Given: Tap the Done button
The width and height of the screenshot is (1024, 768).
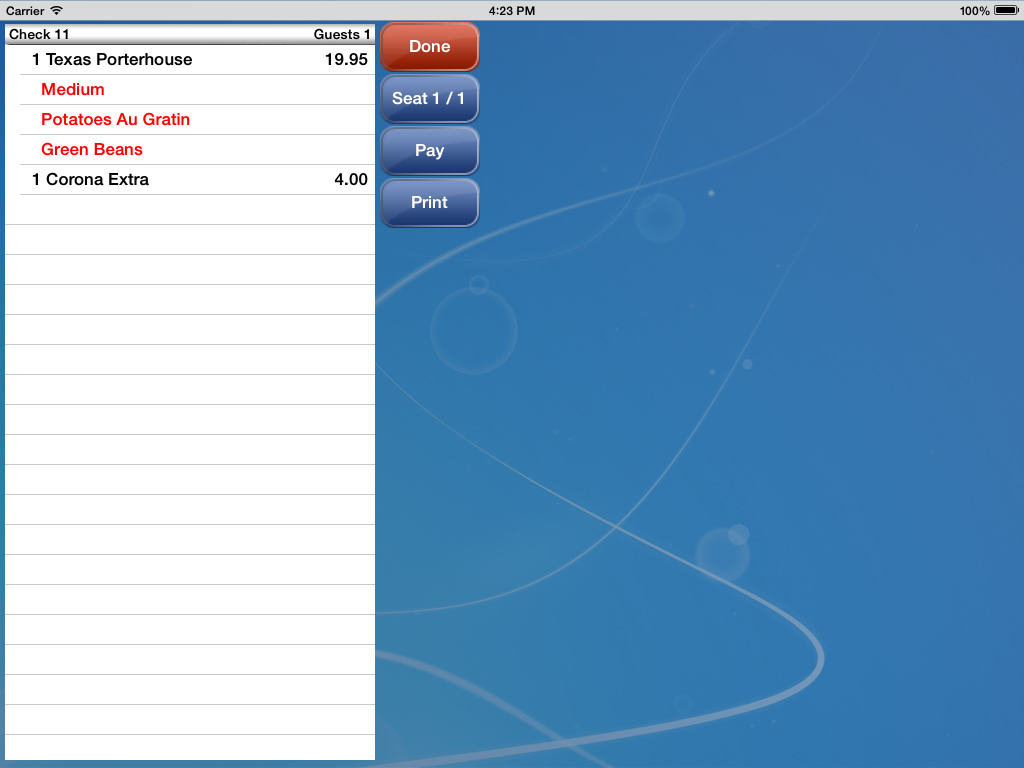Looking at the screenshot, I should point(429,46).
